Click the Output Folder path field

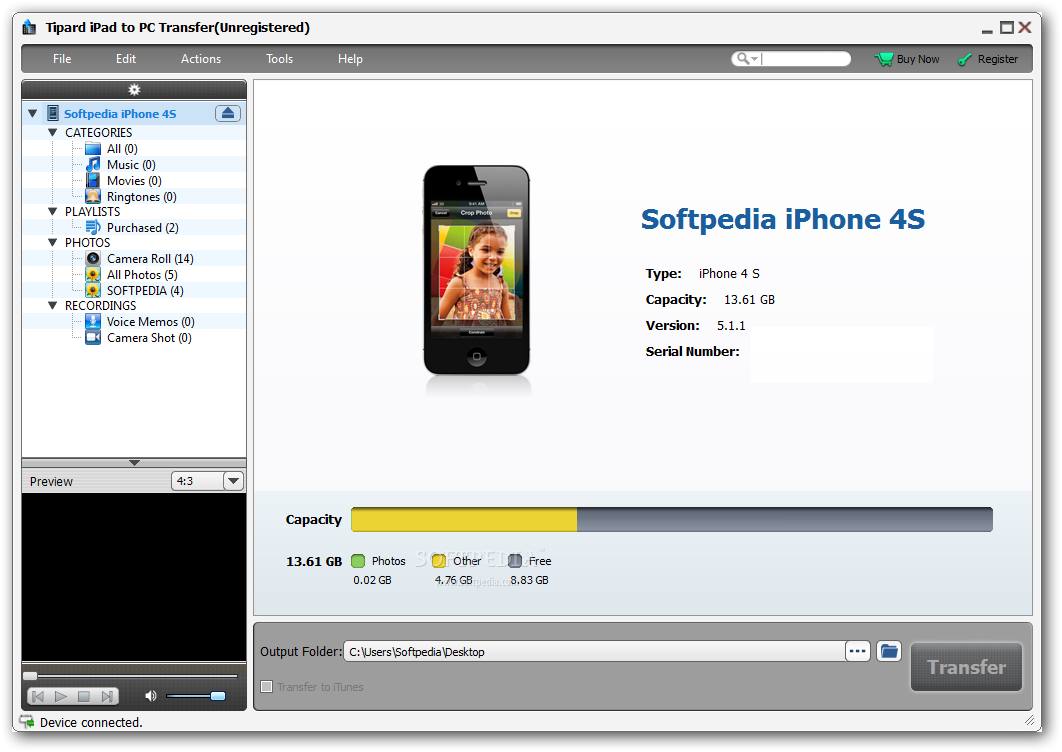(595, 652)
